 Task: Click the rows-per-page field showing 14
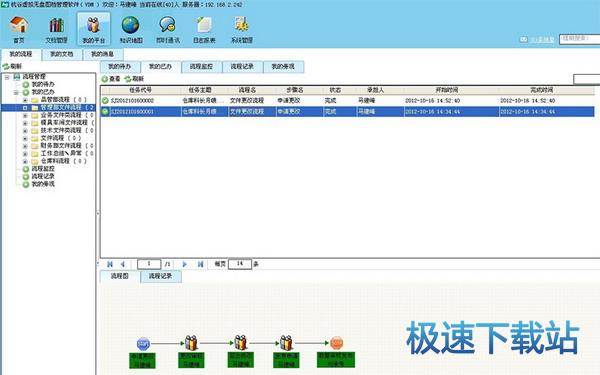coord(240,264)
